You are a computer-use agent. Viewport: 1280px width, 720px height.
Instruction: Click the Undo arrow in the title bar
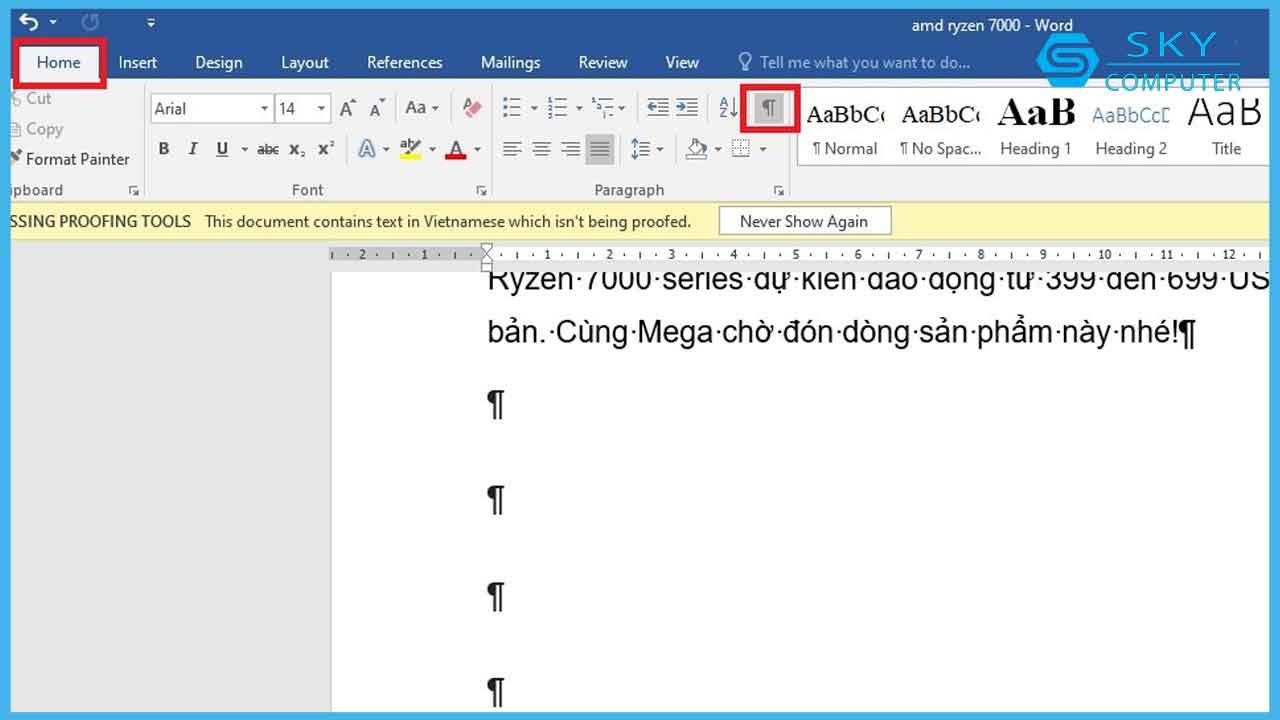click(29, 22)
